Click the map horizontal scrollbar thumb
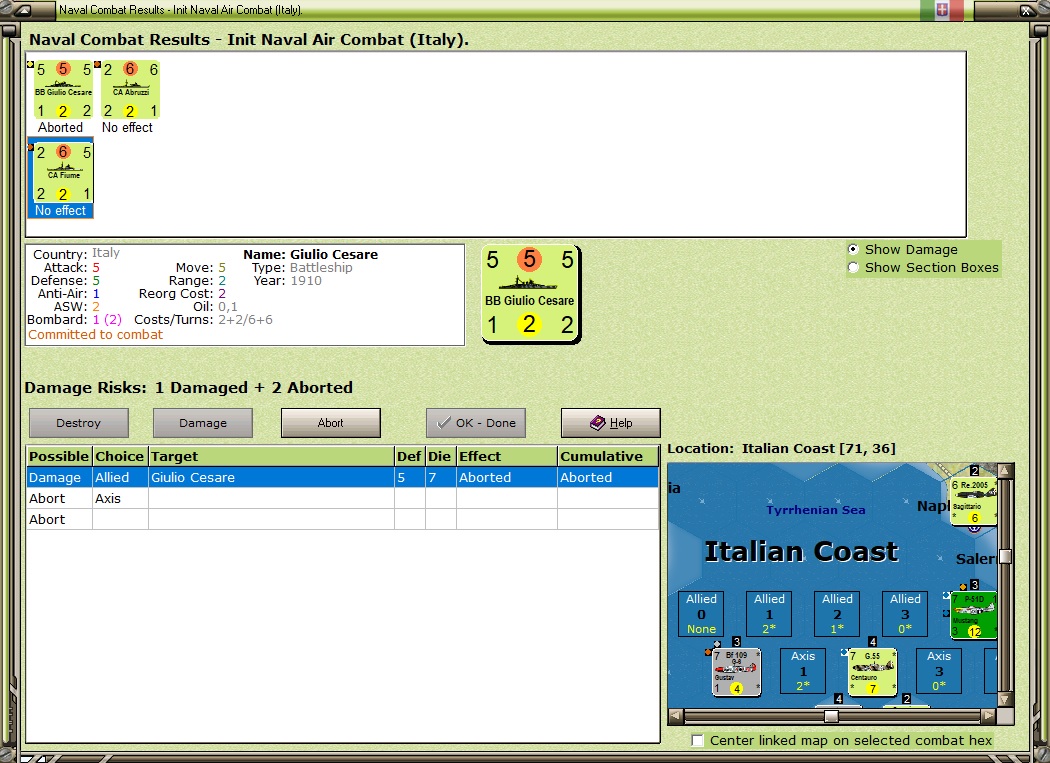This screenshot has height=763, width=1050. click(831, 716)
